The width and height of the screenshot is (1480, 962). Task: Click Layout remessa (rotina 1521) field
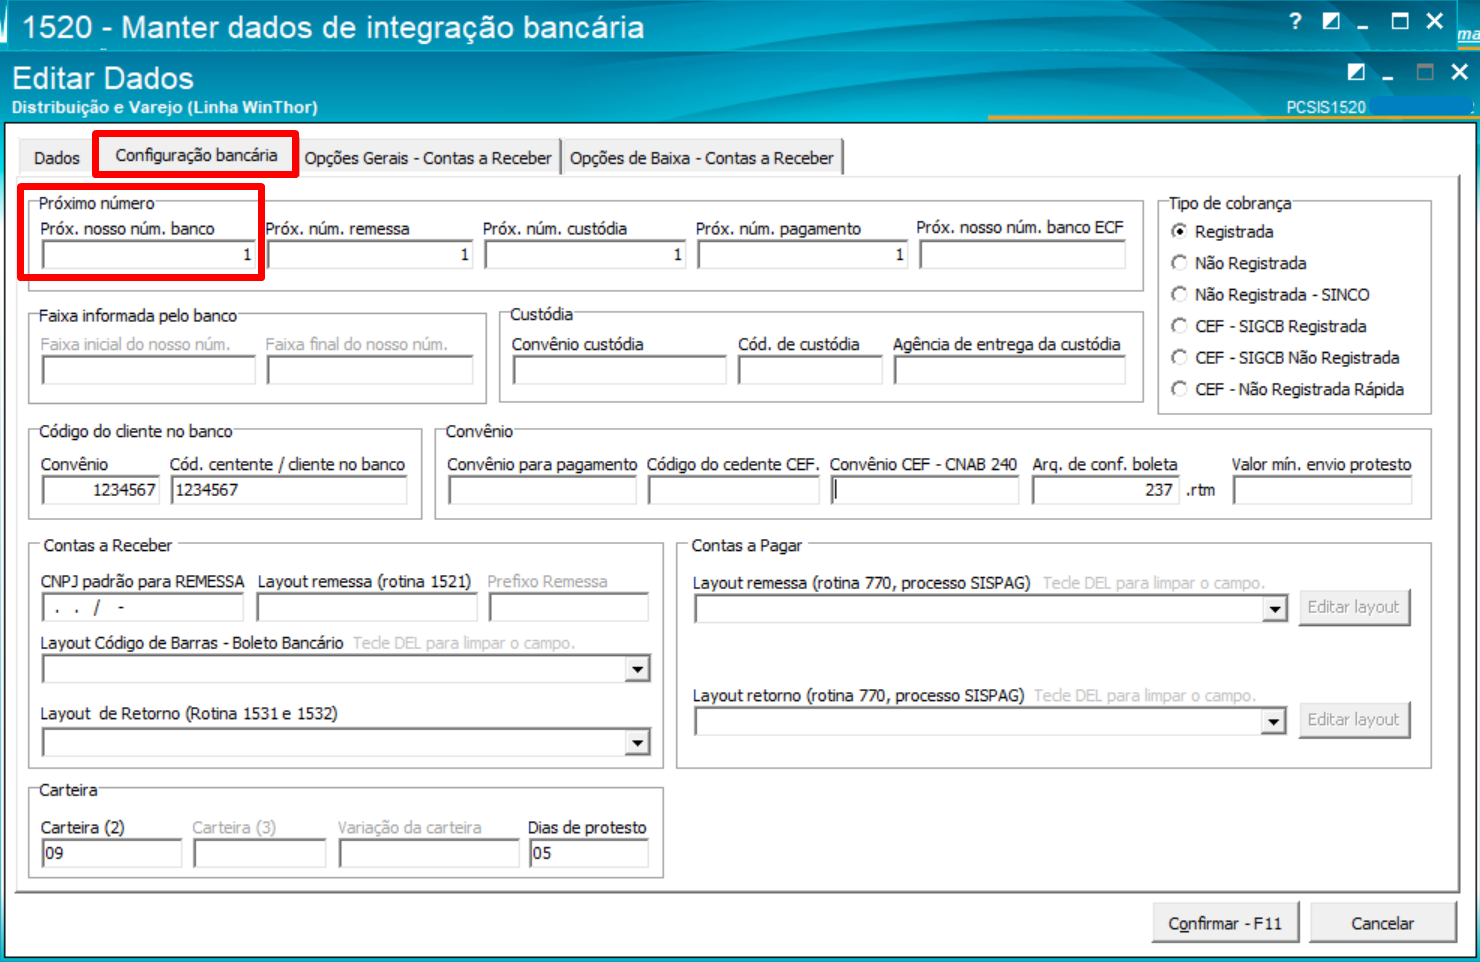click(x=367, y=607)
